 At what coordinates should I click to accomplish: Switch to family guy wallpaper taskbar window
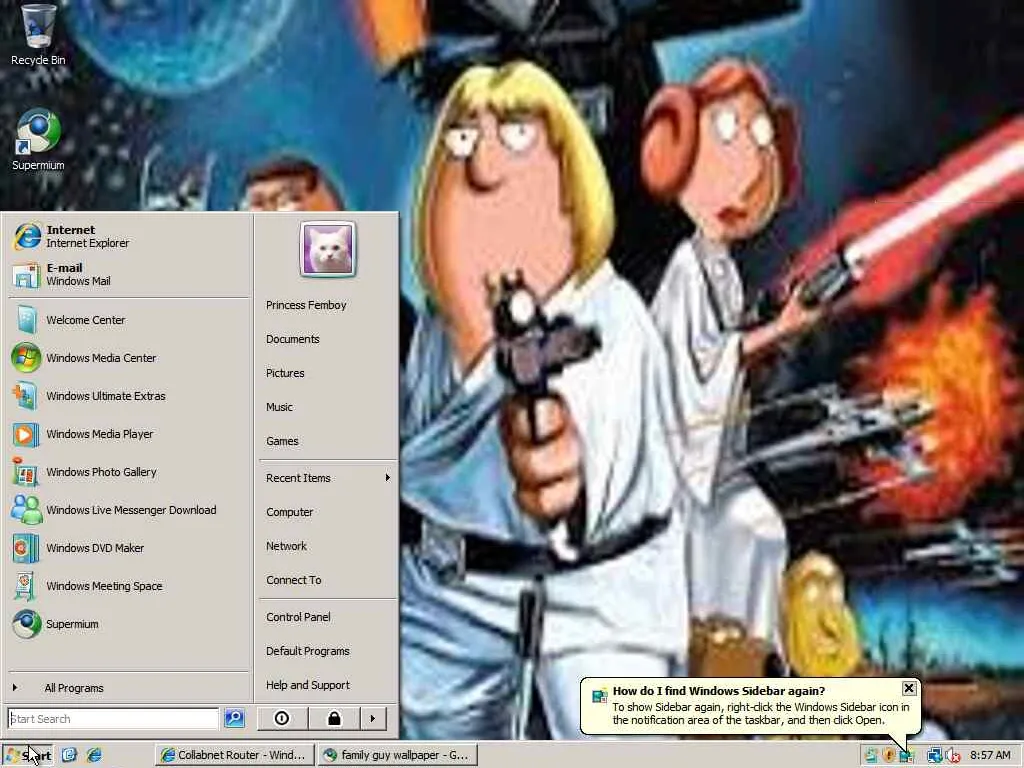[398, 755]
